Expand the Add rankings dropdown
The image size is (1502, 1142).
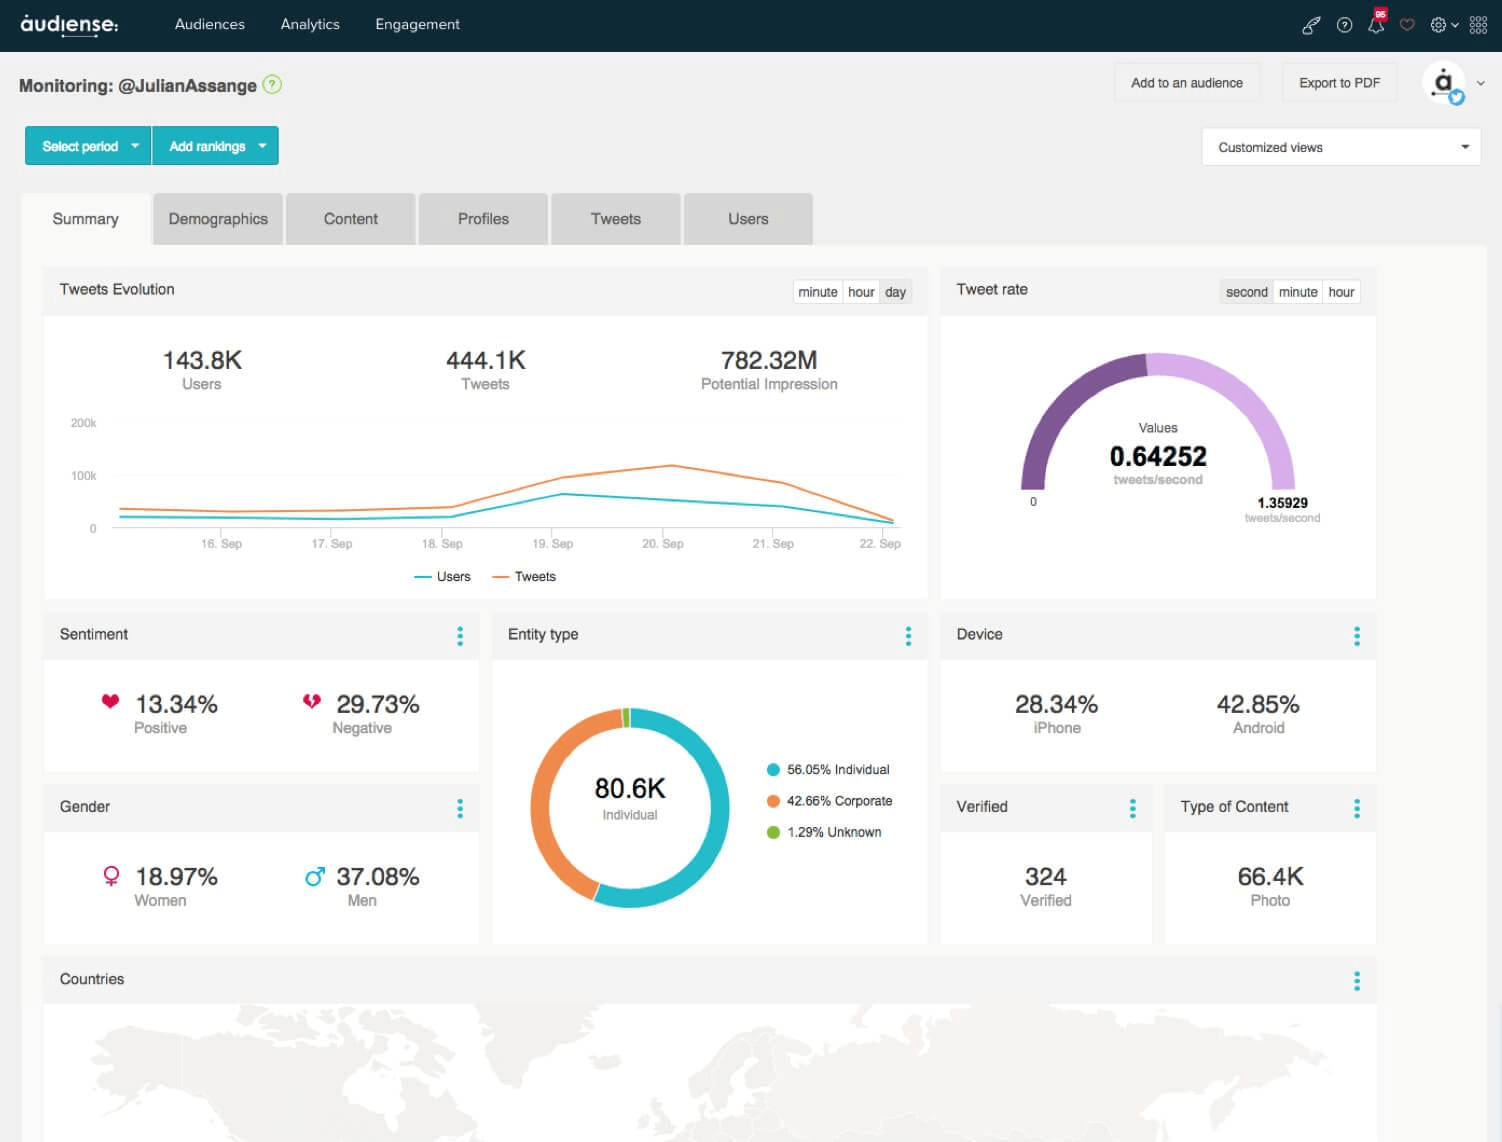(x=215, y=146)
